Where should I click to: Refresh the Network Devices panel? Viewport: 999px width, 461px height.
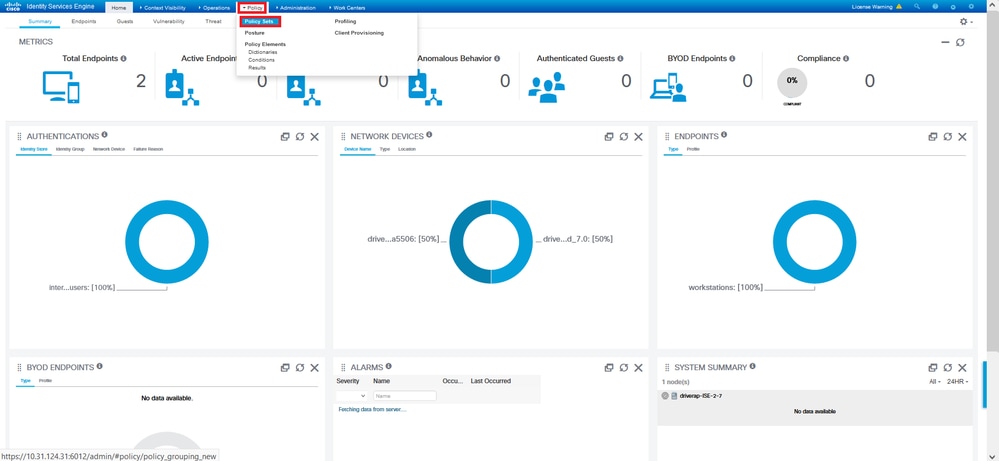pos(624,136)
